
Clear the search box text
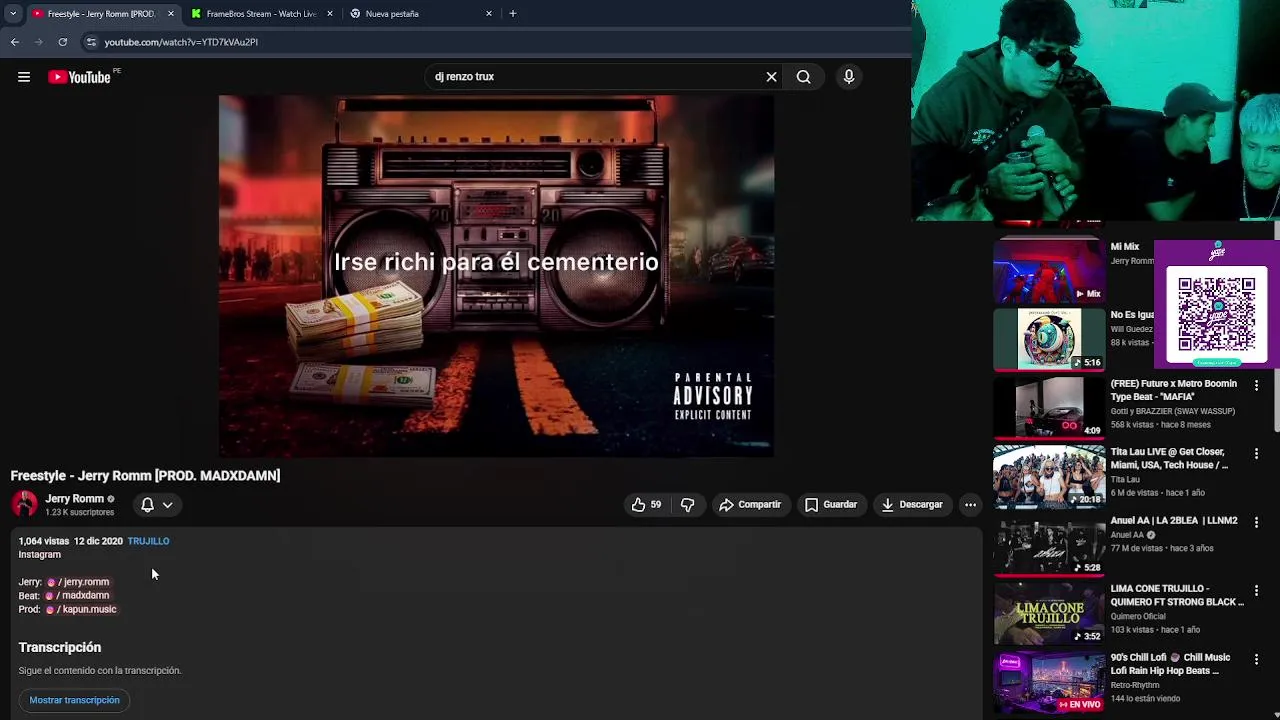(x=771, y=77)
